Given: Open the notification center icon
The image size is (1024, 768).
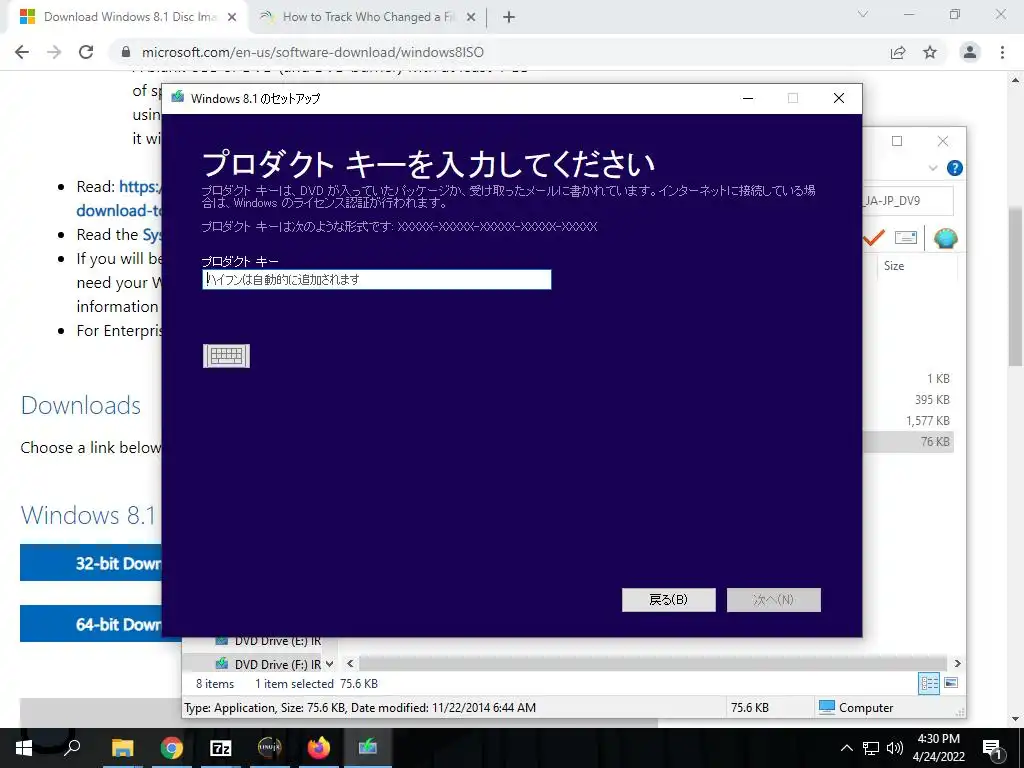Looking at the screenshot, I should tap(993, 749).
